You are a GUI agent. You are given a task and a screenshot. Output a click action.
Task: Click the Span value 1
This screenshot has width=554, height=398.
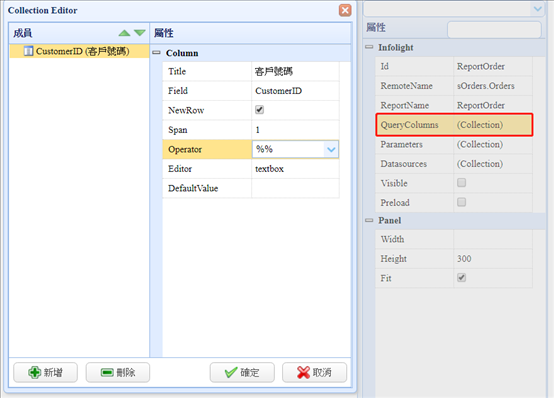[x=258, y=130]
